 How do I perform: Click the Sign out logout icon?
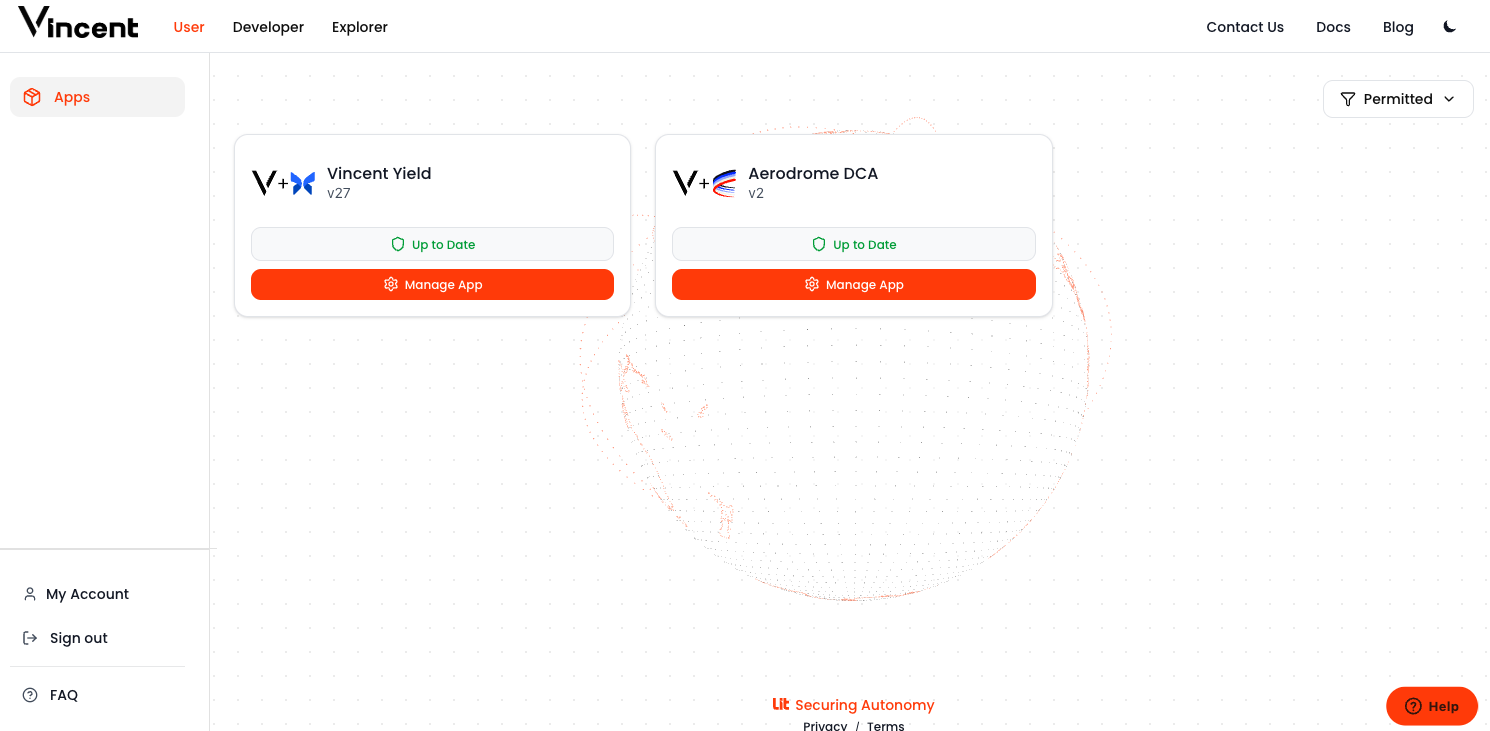pos(29,637)
